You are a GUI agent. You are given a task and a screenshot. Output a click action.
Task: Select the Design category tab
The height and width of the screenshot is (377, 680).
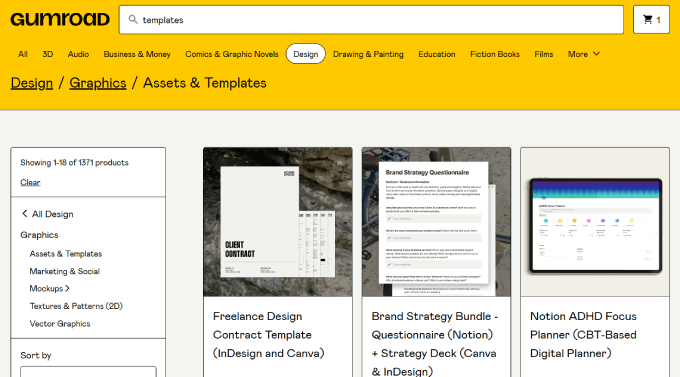[306, 54]
